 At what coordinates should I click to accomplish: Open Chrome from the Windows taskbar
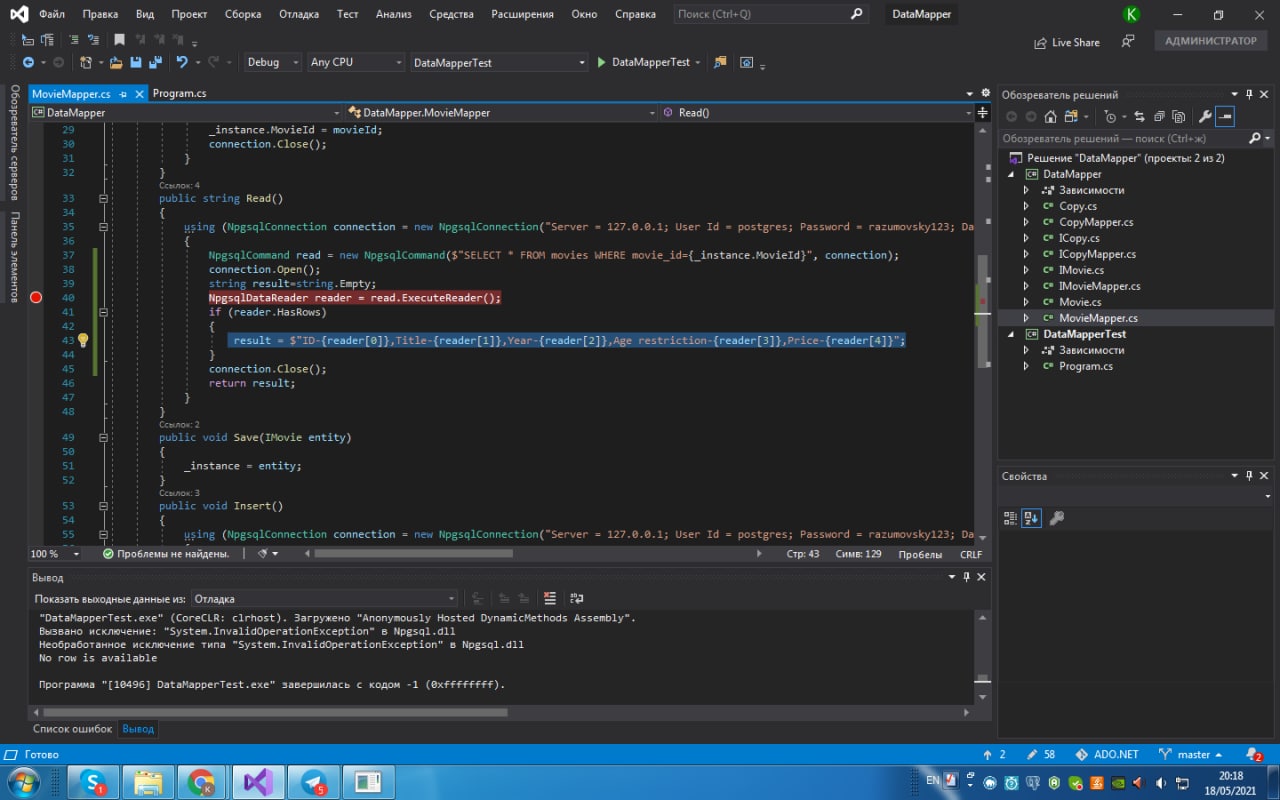pos(201,782)
